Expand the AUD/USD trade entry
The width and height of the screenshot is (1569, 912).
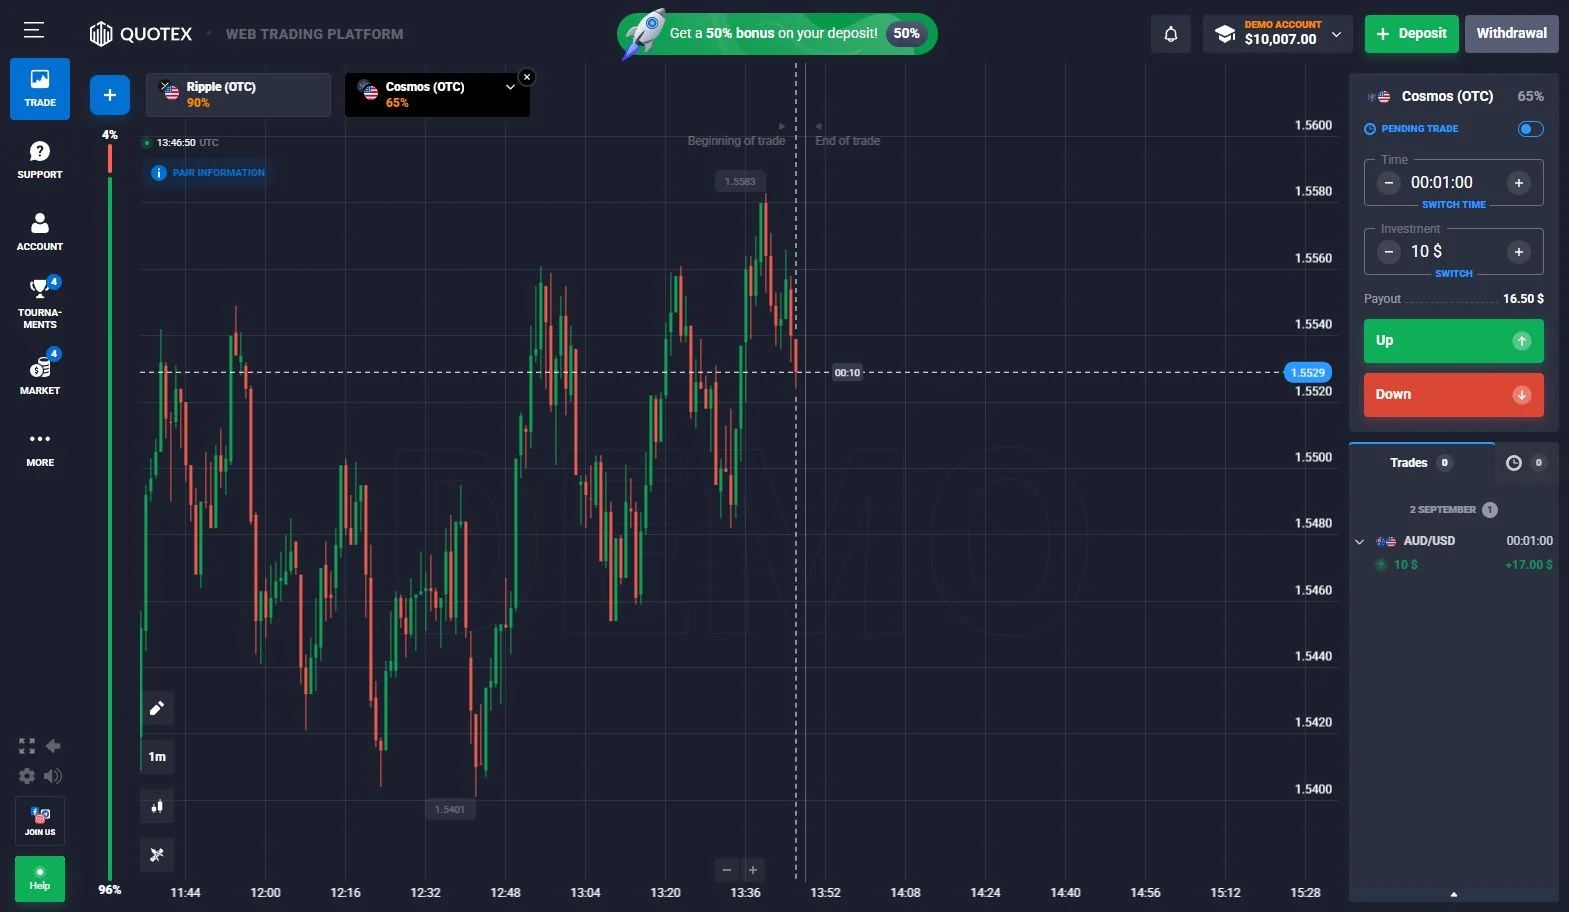pyautogui.click(x=1359, y=542)
